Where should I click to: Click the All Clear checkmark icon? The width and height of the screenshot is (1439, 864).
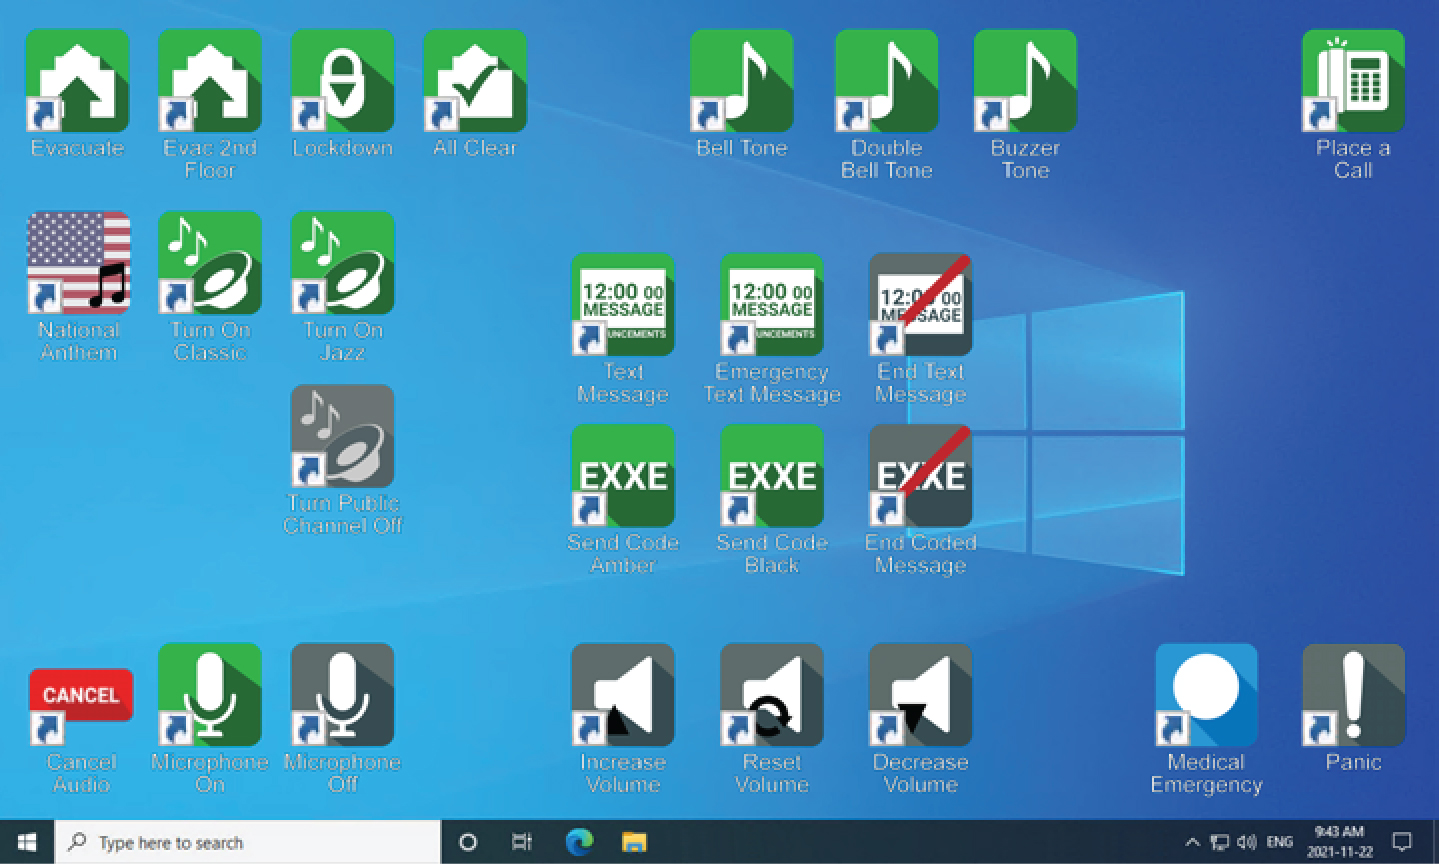475,81
